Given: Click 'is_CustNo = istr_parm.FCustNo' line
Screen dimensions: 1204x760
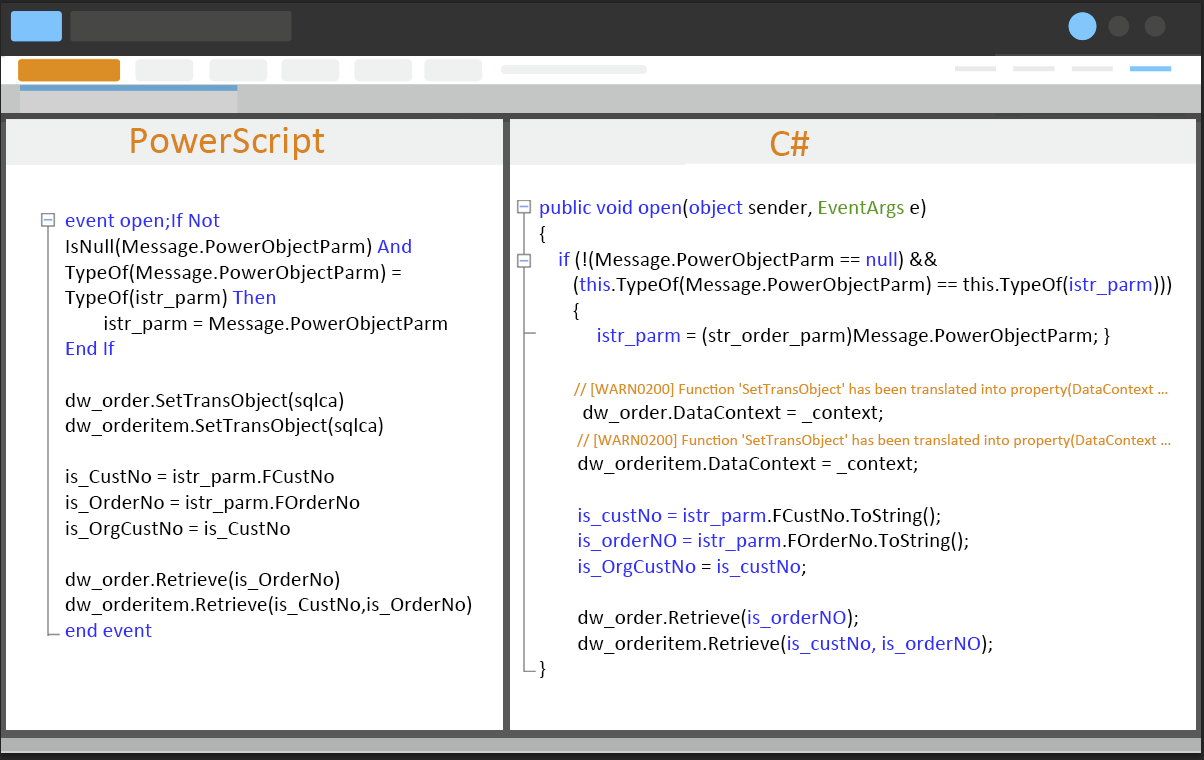Looking at the screenshot, I should click(x=200, y=477).
